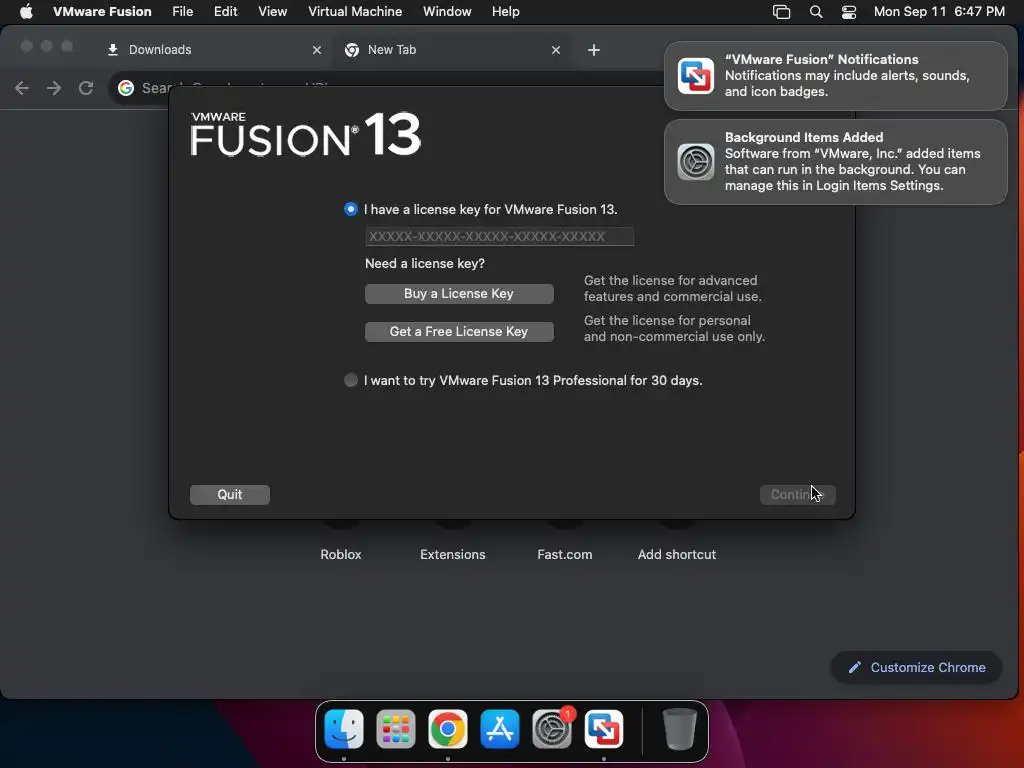This screenshot has height=768, width=1024.
Task: Close the Downloads tab in Chrome
Action: click(317, 50)
